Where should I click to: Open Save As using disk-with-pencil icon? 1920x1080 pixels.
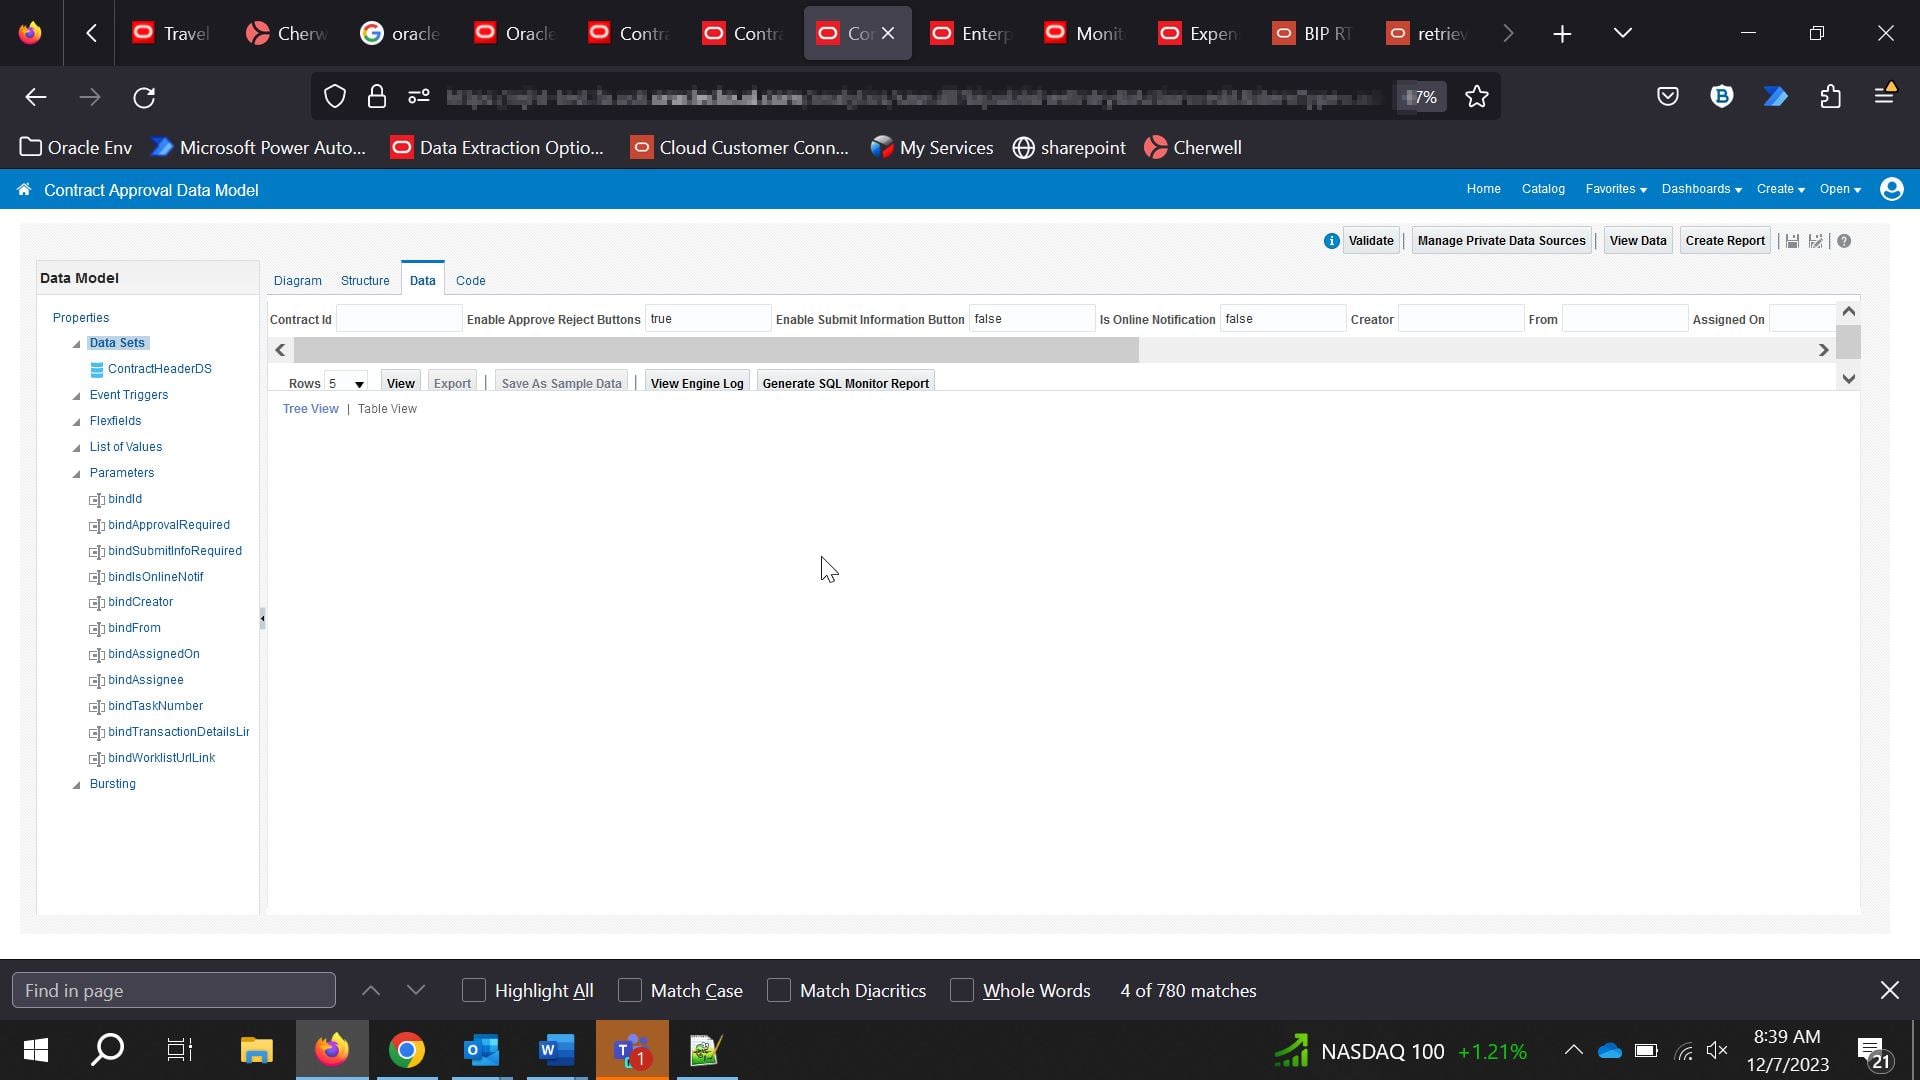pyautogui.click(x=1815, y=240)
